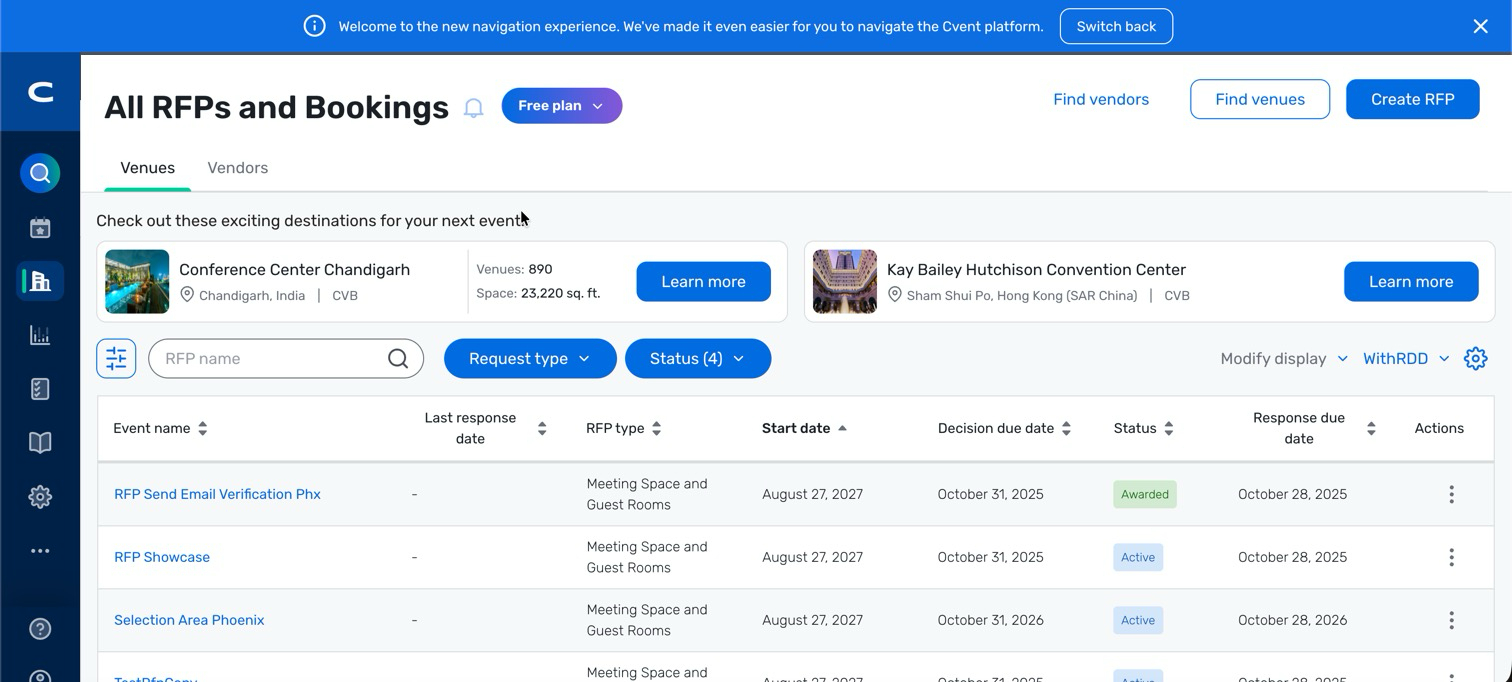Click the Create RFP button
Screen dimensions: 1512x682
coord(1412,99)
